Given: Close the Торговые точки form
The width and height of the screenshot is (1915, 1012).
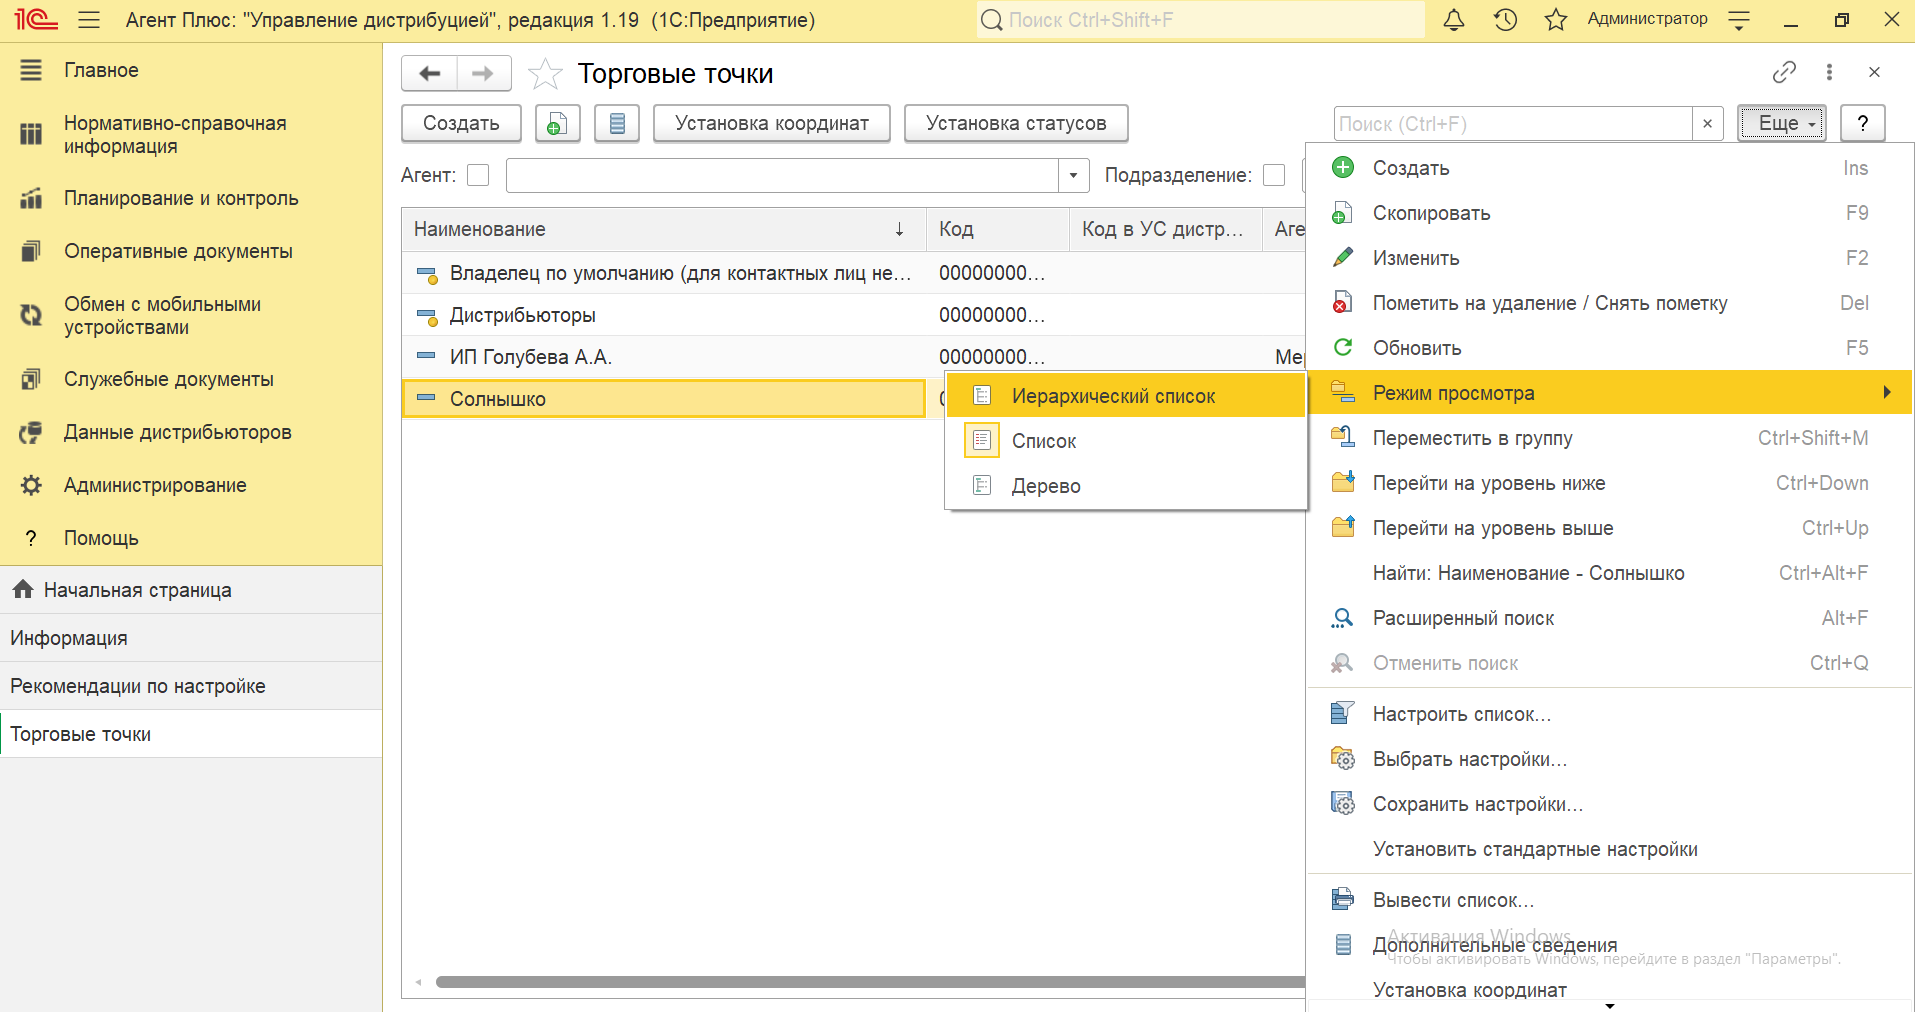Looking at the screenshot, I should pos(1874,72).
